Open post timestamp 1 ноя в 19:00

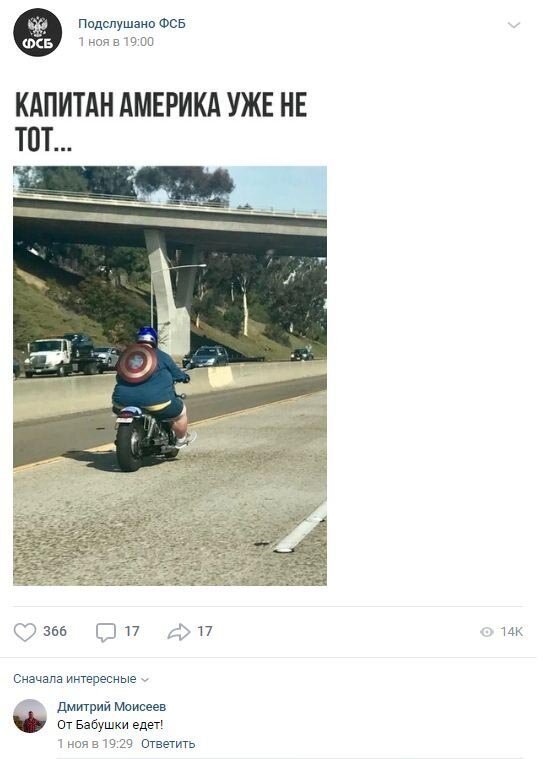point(116,42)
